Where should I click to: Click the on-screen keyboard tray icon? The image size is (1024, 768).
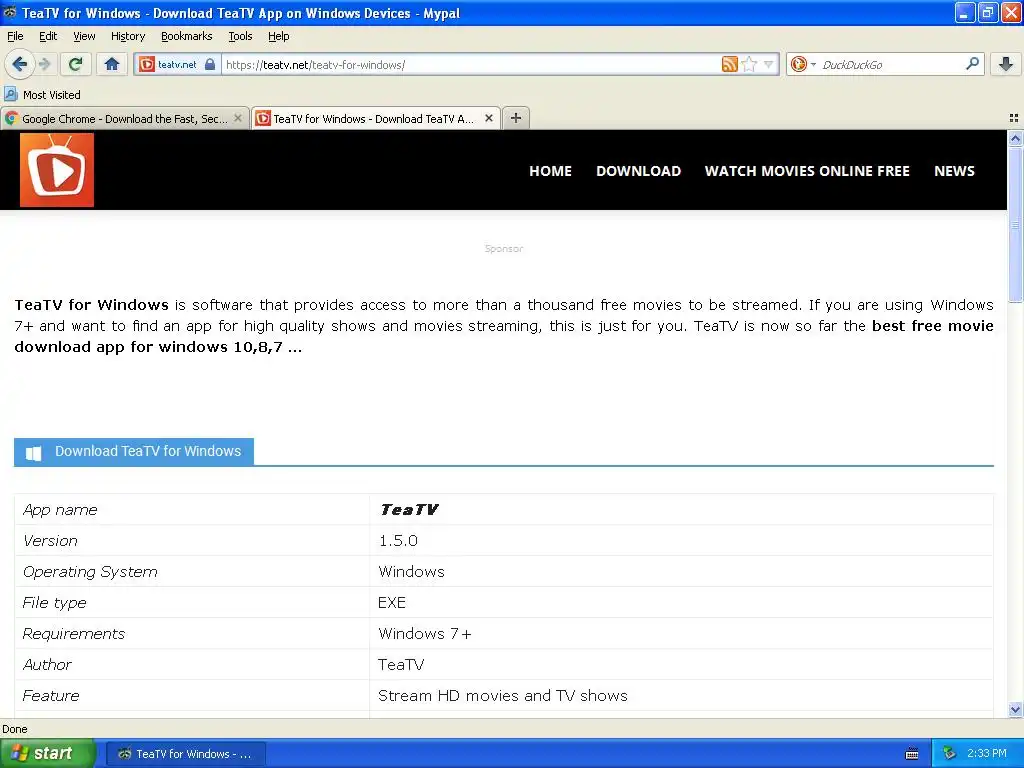(912, 754)
